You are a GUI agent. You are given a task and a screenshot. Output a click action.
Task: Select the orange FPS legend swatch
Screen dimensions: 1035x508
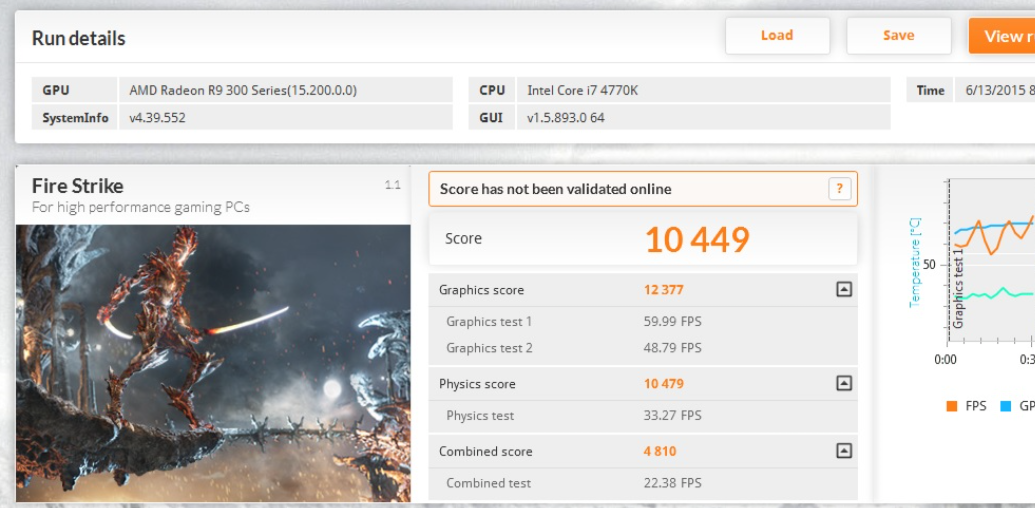(951, 406)
